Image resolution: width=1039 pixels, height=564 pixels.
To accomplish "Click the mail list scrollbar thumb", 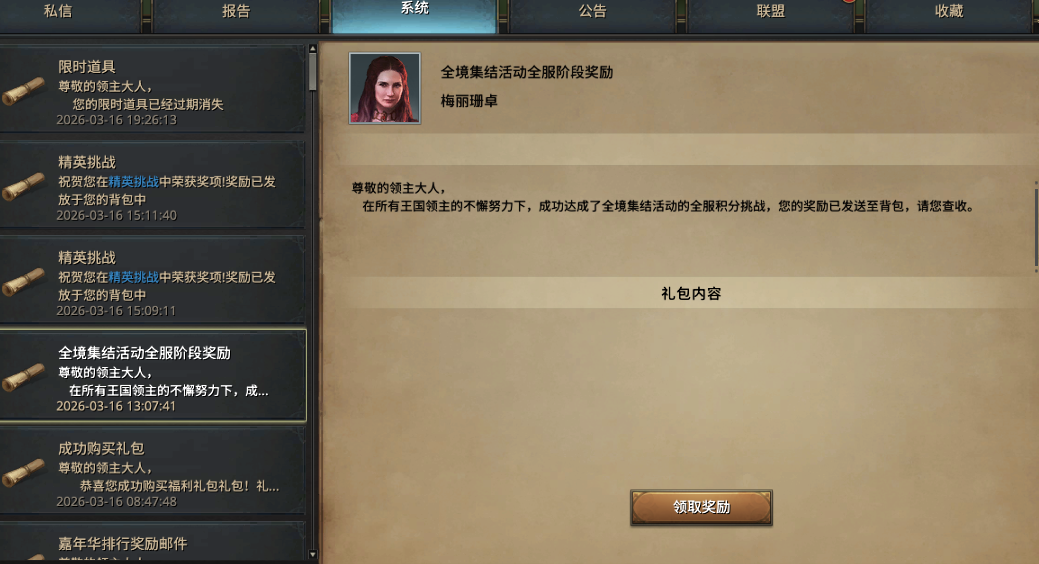I will [x=313, y=72].
